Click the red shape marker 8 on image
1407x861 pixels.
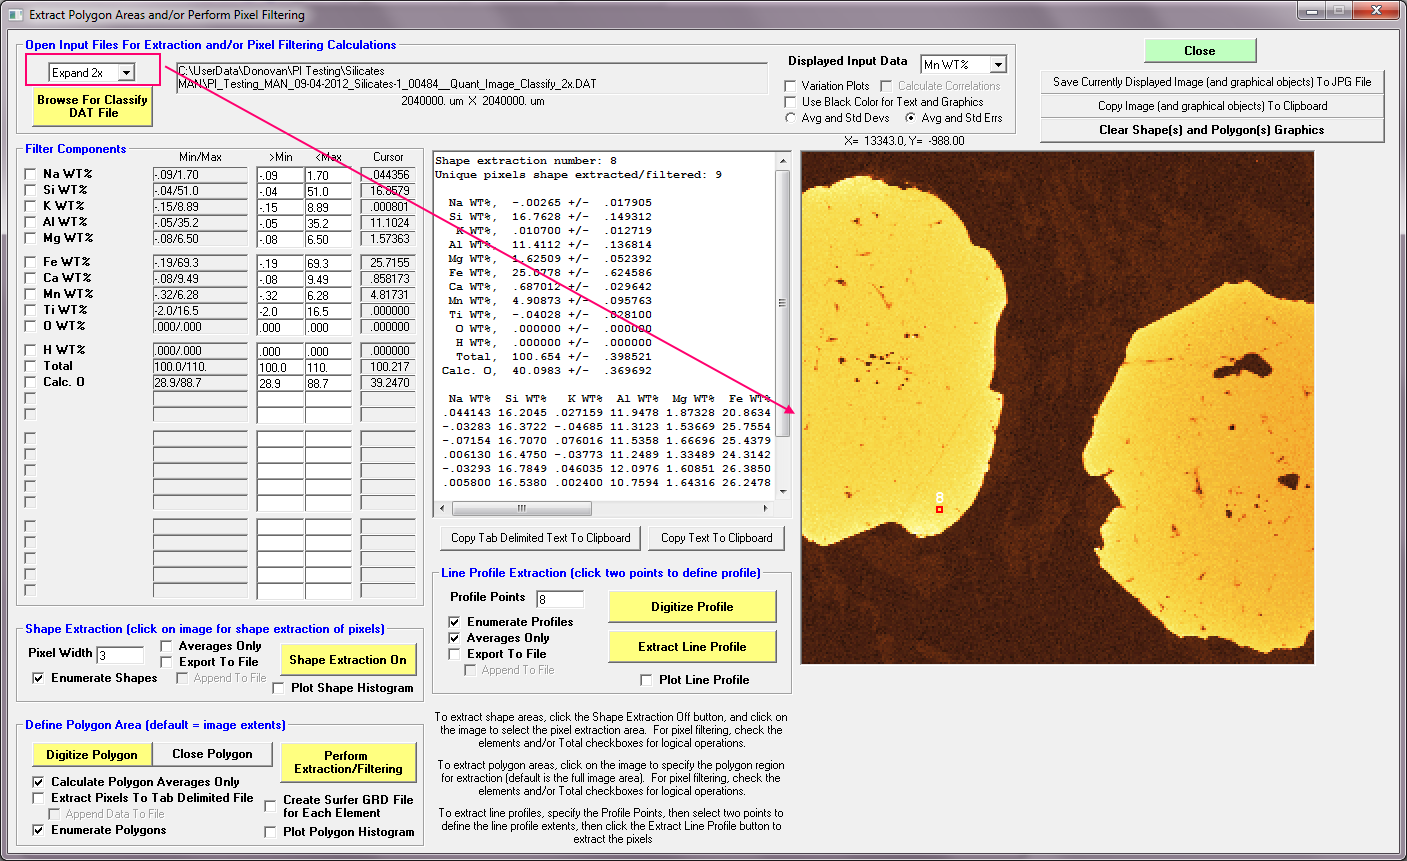[x=939, y=510]
